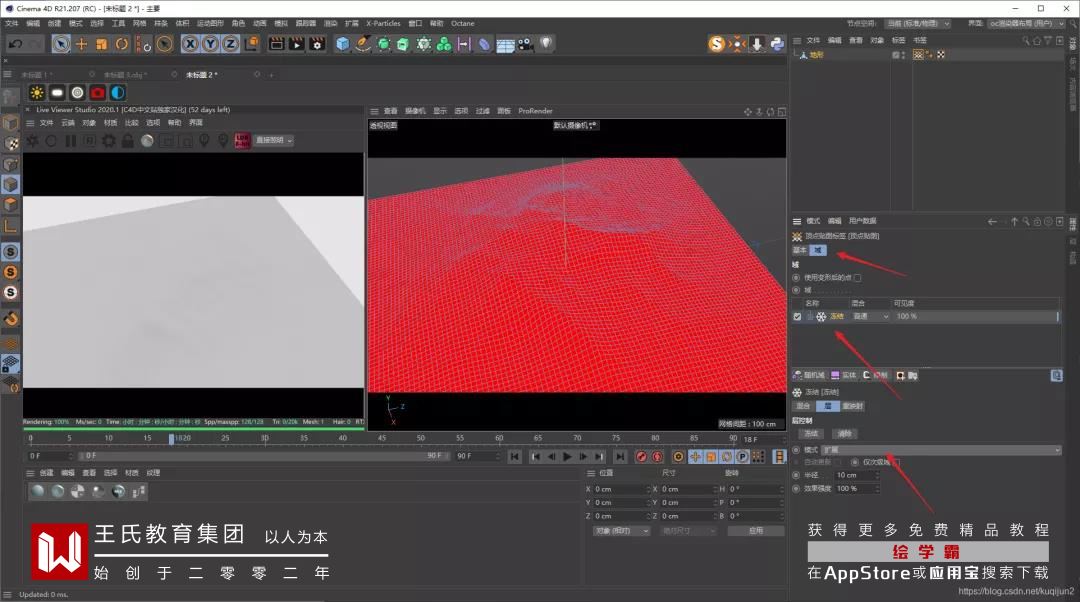The width and height of the screenshot is (1080, 602).
Task: Open the random field button dropdown
Action: (809, 375)
